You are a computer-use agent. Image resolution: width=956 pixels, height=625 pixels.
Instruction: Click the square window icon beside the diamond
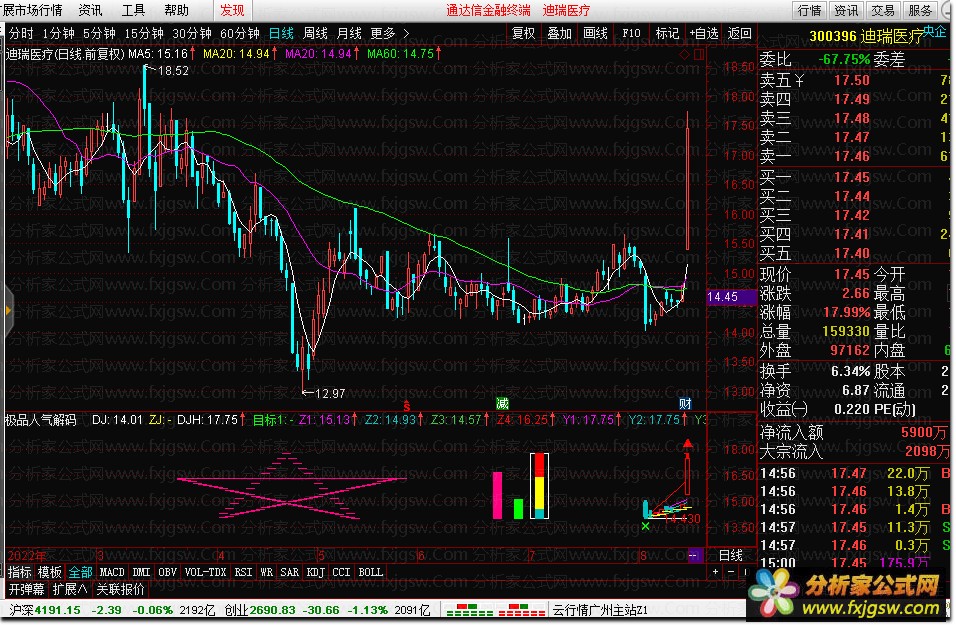point(699,55)
